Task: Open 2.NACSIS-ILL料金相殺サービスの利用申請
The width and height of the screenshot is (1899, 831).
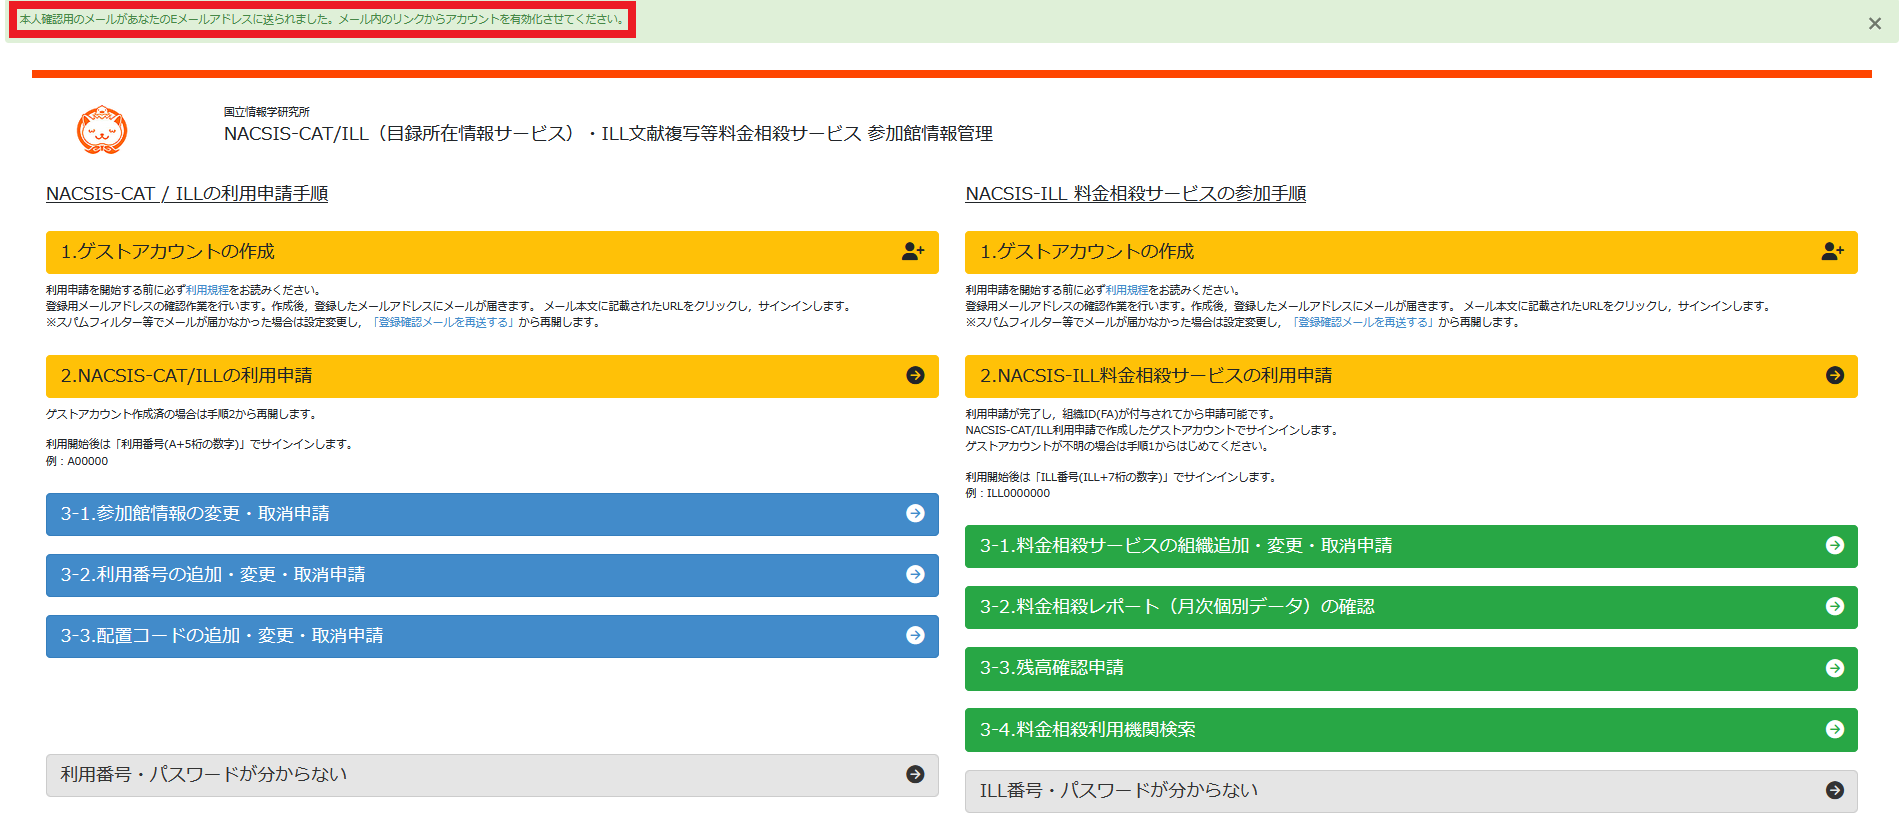Action: 1411,376
